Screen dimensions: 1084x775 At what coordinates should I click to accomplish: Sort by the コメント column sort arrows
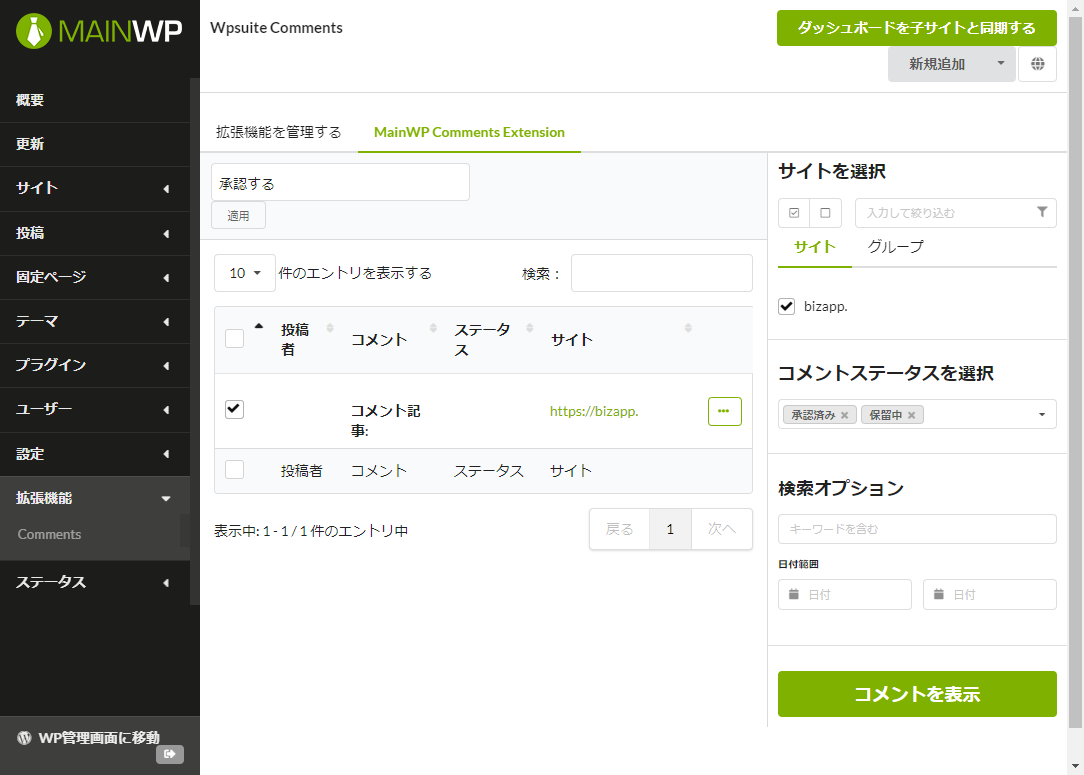pos(433,328)
